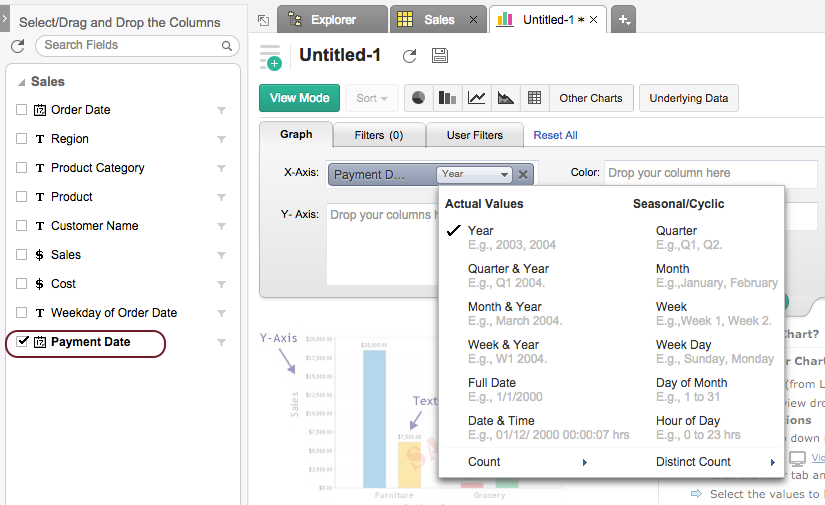The height and width of the screenshot is (505, 825).
Task: Remove Payment Date from the X-Axis
Action: (x=523, y=174)
